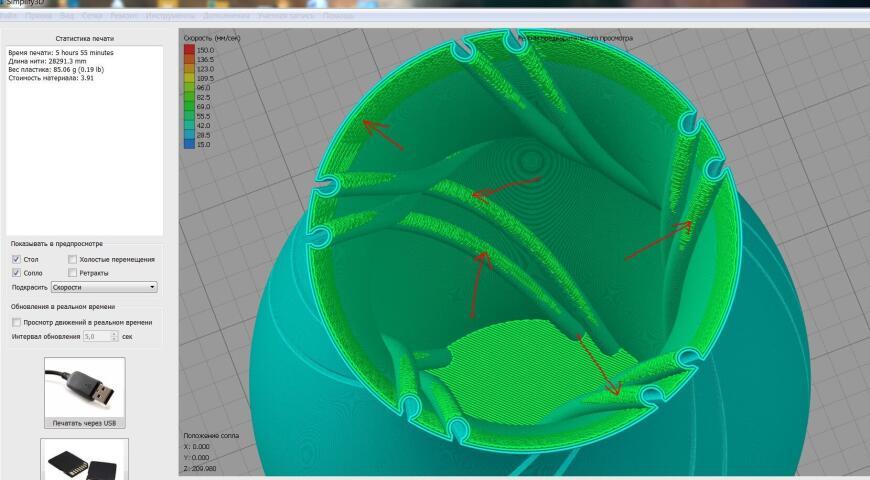Click the Интервал обновления spinner field
870x480 pixels.
coord(100,336)
